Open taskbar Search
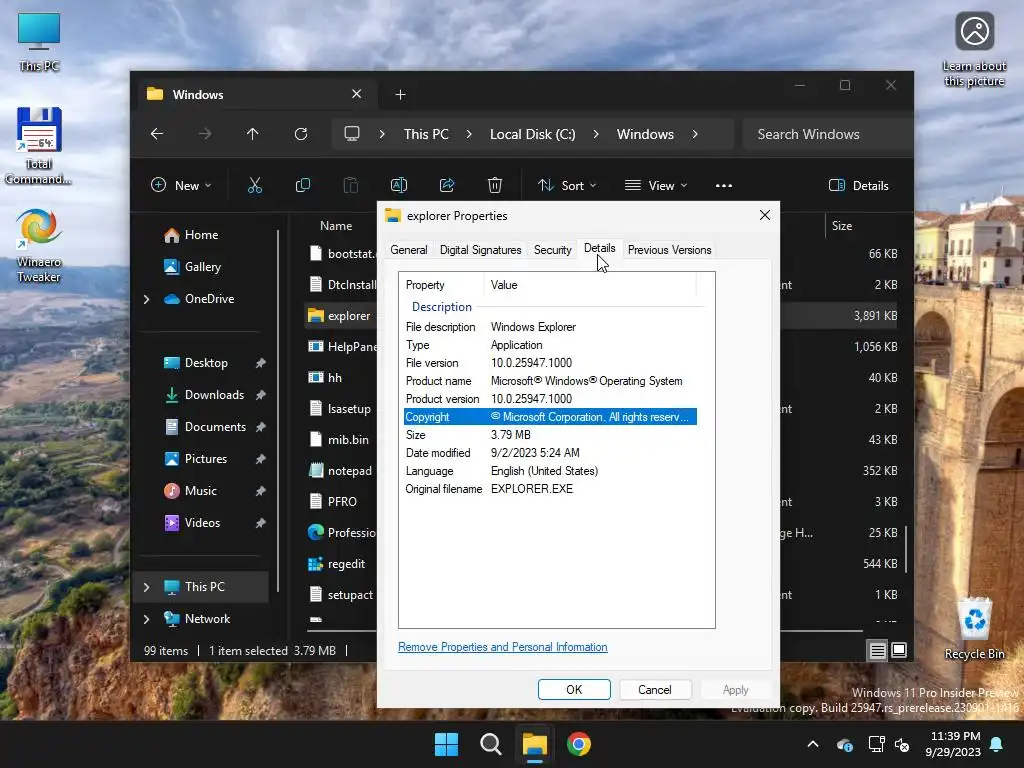1024x768 pixels. (x=490, y=744)
